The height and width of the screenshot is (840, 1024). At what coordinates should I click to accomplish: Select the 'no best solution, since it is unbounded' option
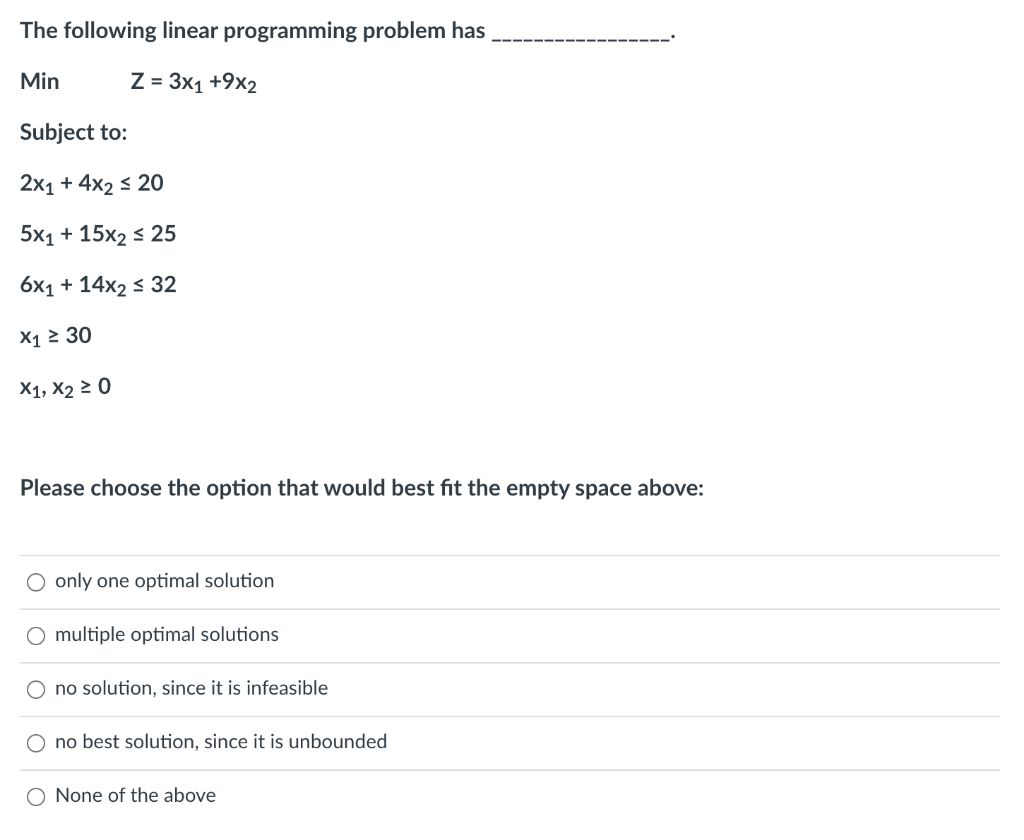click(x=36, y=742)
